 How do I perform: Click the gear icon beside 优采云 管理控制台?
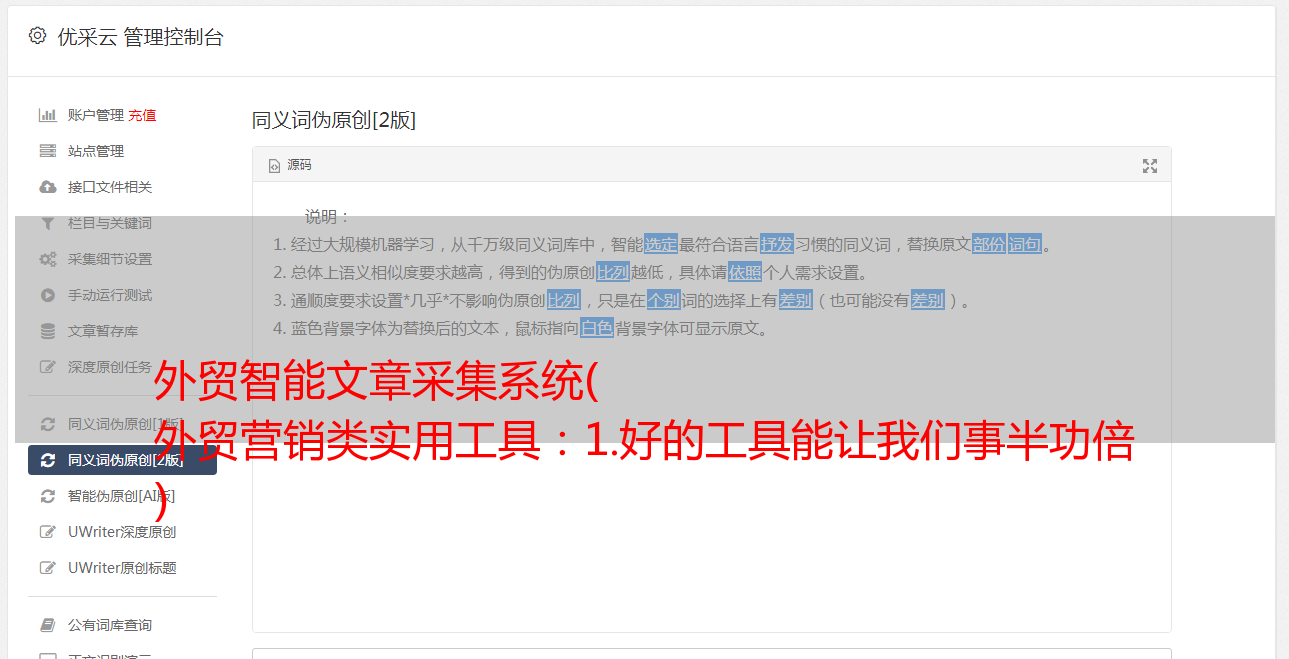click(x=37, y=36)
